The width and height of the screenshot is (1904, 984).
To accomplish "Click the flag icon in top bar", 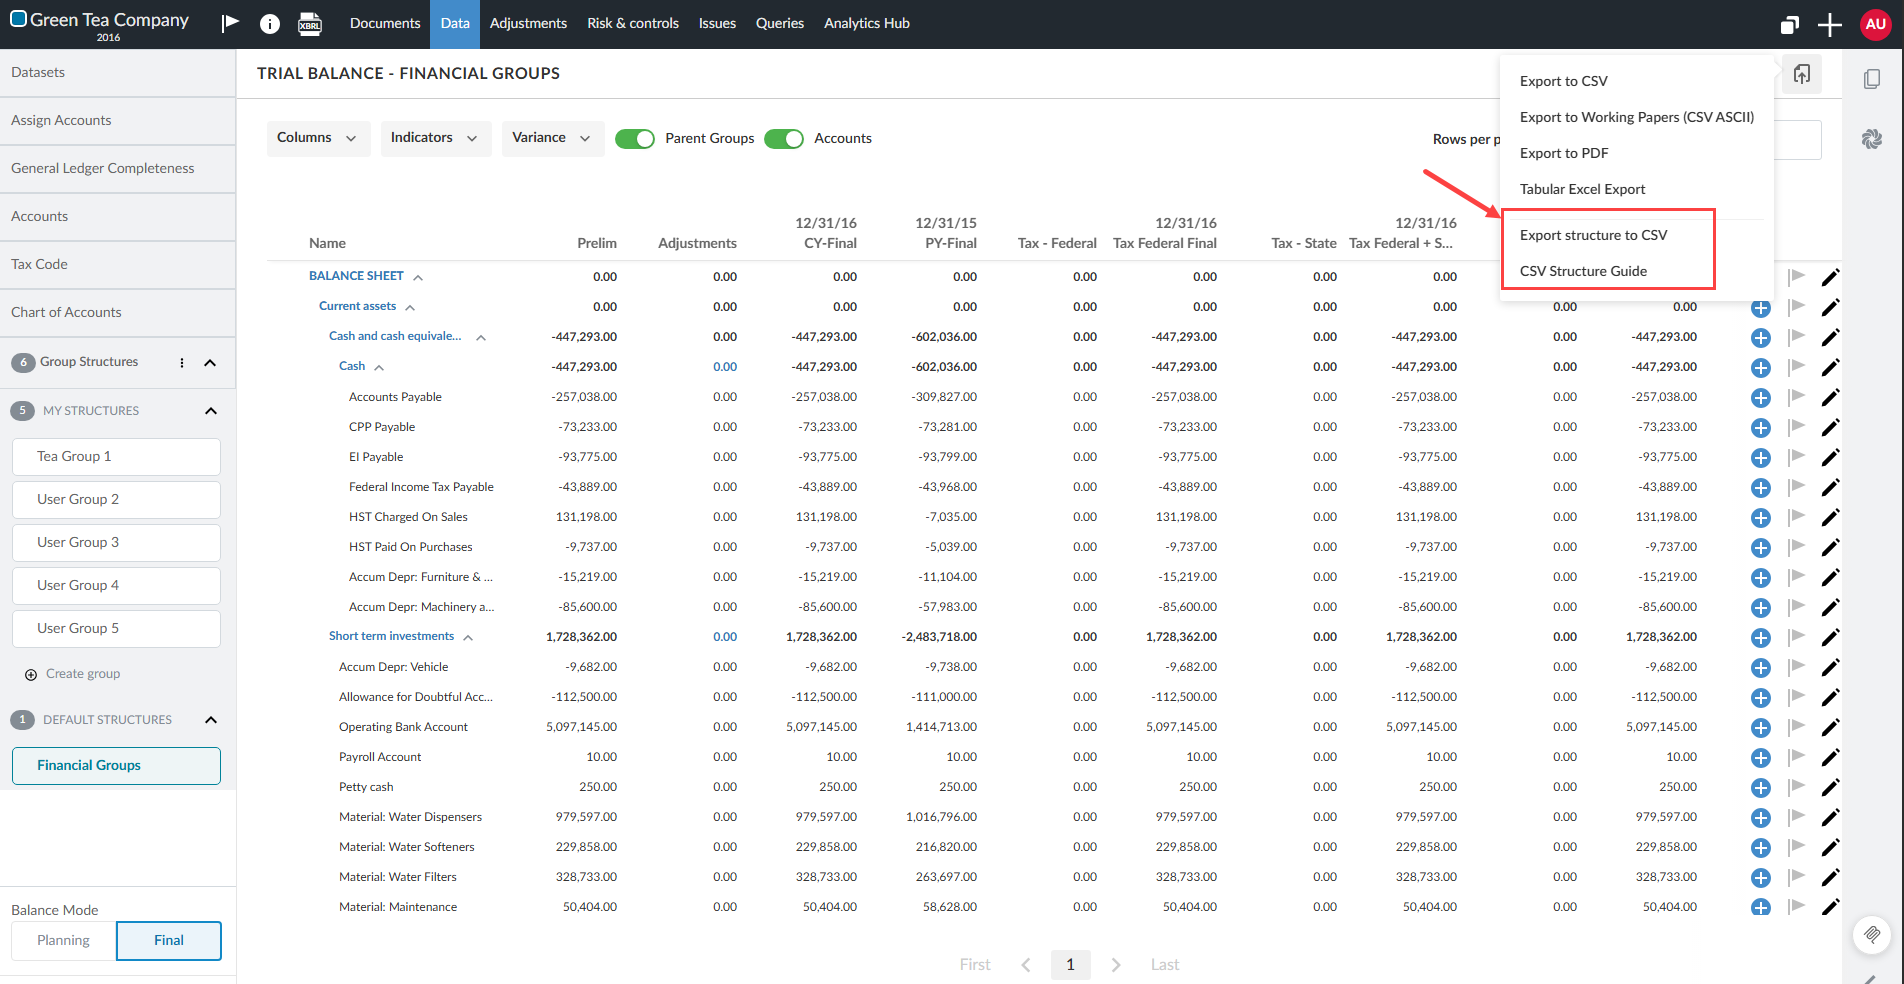I will point(230,23).
